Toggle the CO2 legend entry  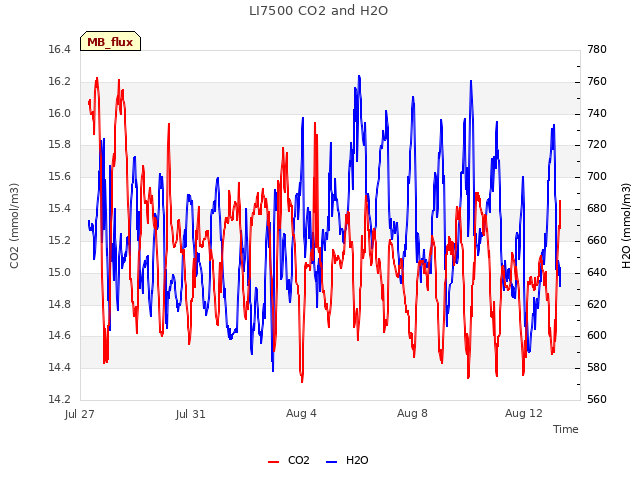pos(289,460)
